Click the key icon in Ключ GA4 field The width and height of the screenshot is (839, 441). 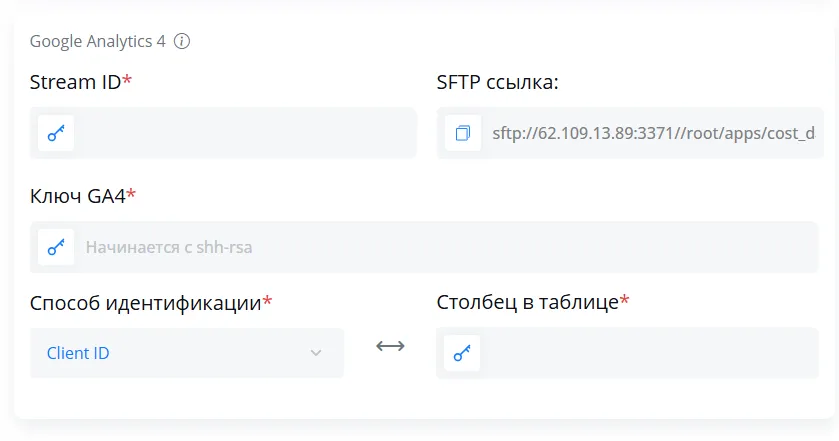tap(56, 247)
